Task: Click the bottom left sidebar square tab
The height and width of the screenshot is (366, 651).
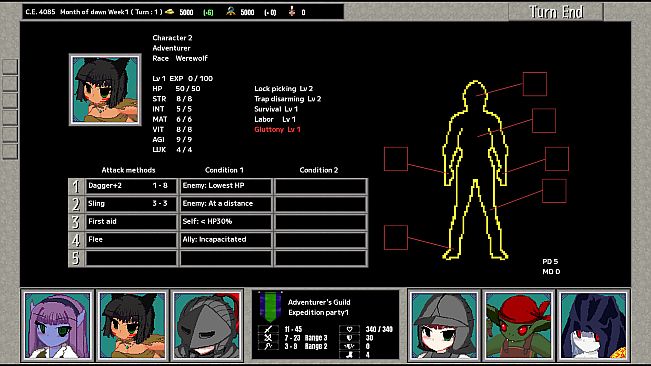Action: [10, 151]
